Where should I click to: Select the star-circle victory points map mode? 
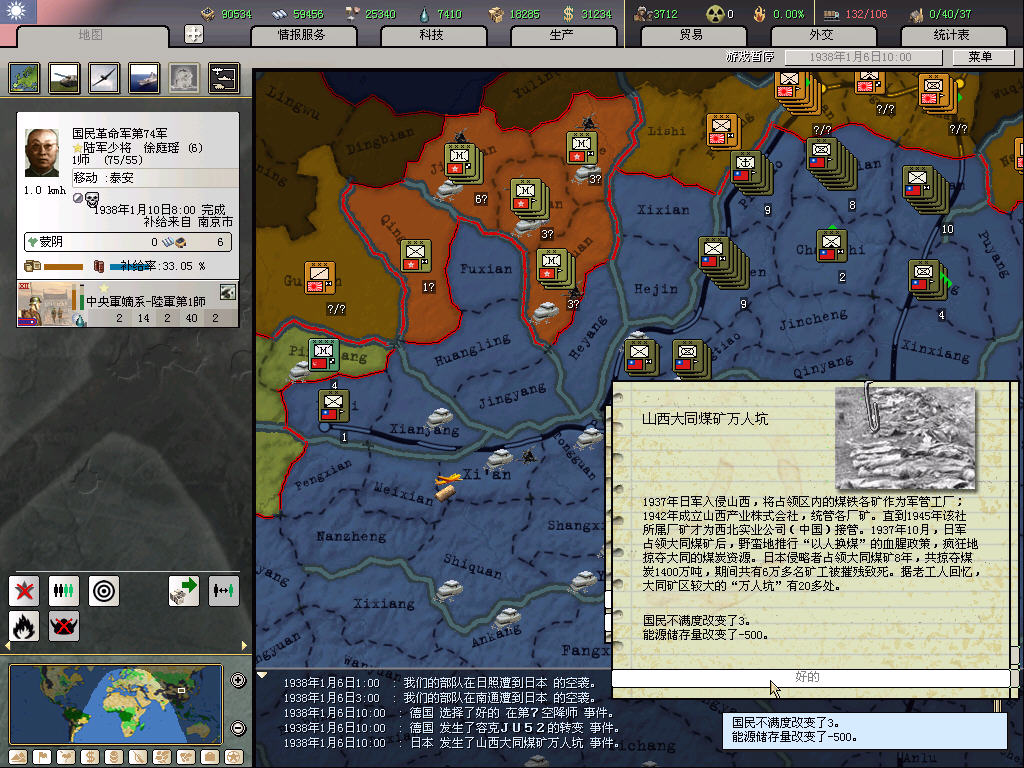point(234,757)
